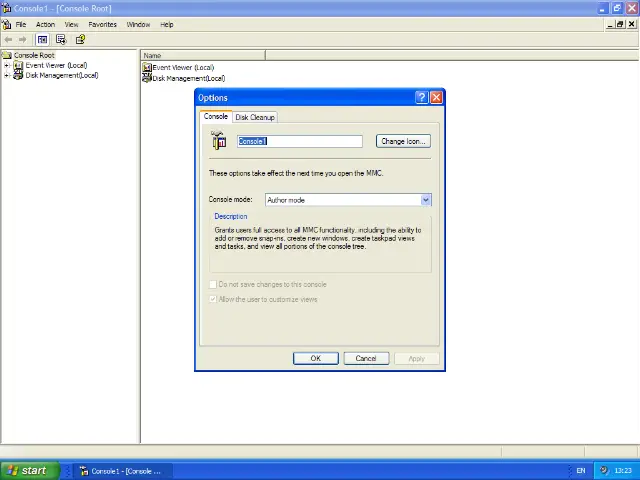Open the Console mode dropdown
640x480 pixels.
(x=425, y=200)
